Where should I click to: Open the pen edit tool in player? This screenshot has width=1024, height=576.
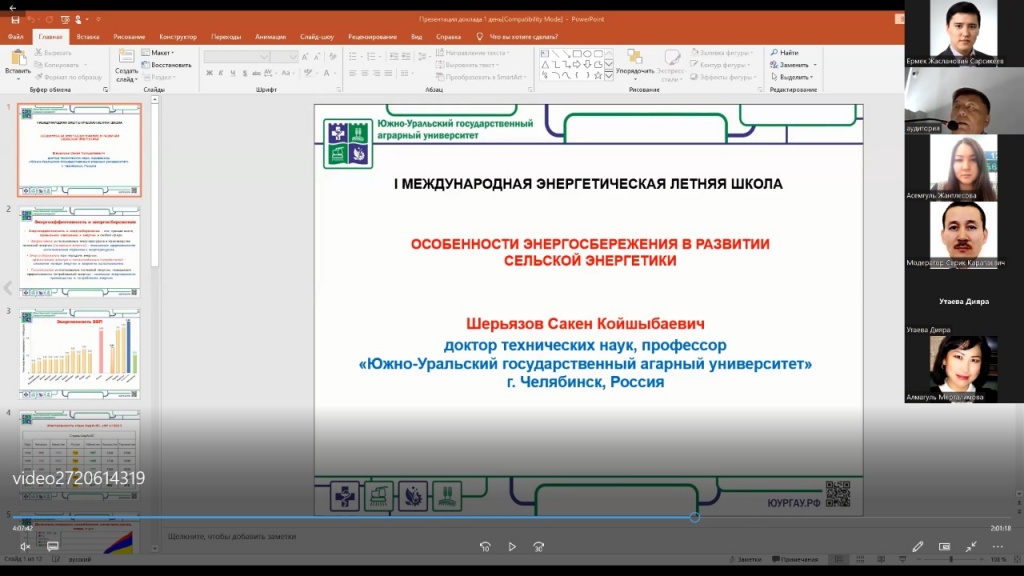918,547
